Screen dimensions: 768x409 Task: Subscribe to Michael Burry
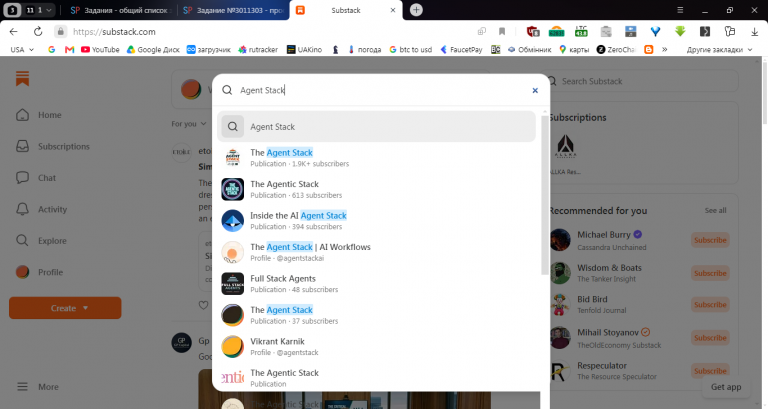click(710, 240)
